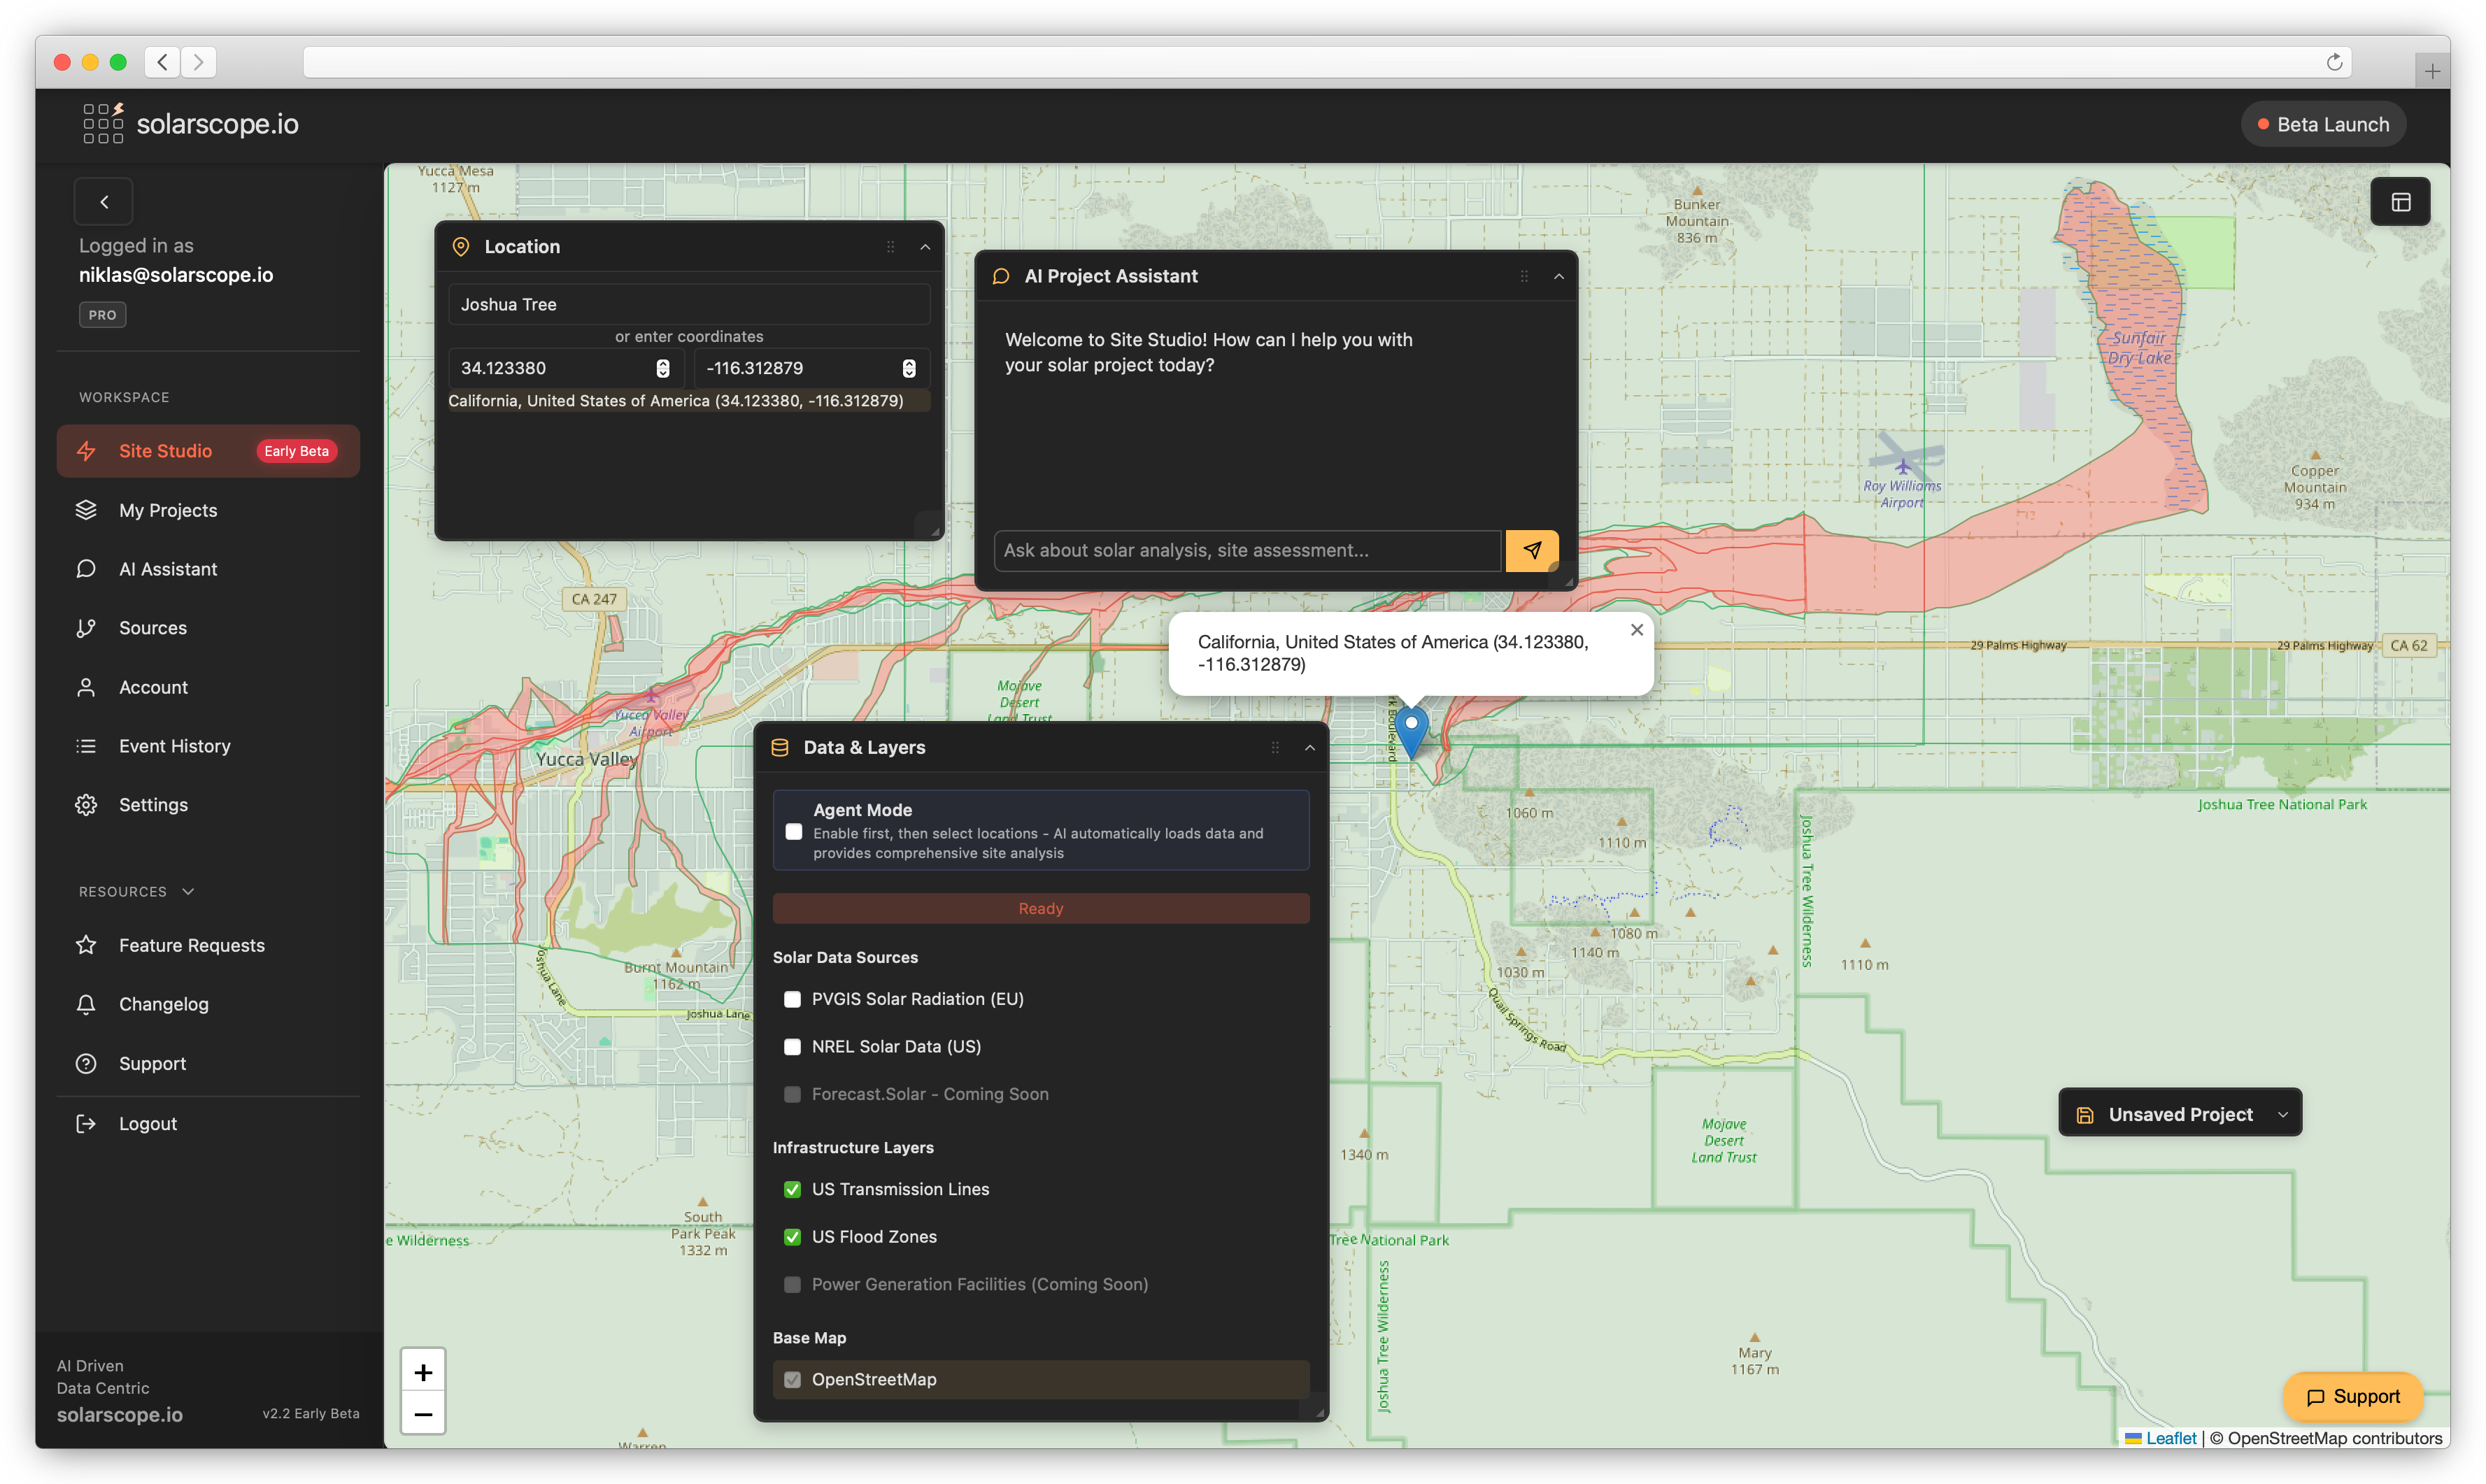Open Event History
2486x1484 pixels.
coord(174,745)
